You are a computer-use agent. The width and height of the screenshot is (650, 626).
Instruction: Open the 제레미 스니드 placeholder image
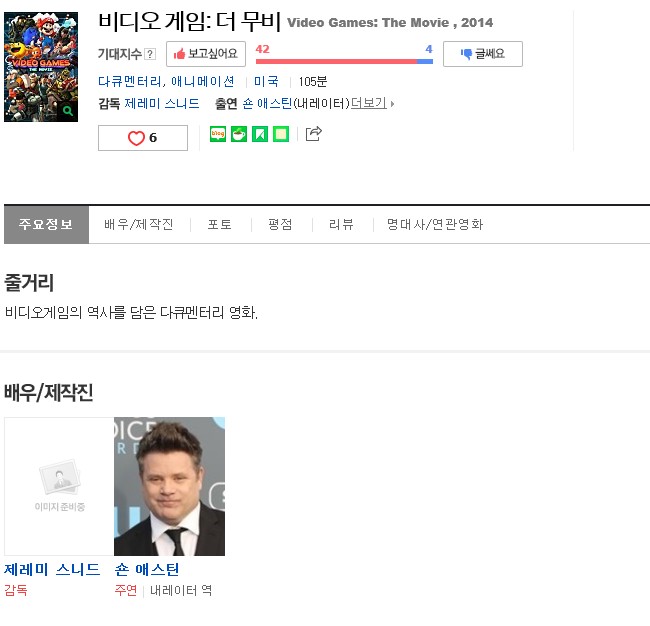[x=59, y=486]
